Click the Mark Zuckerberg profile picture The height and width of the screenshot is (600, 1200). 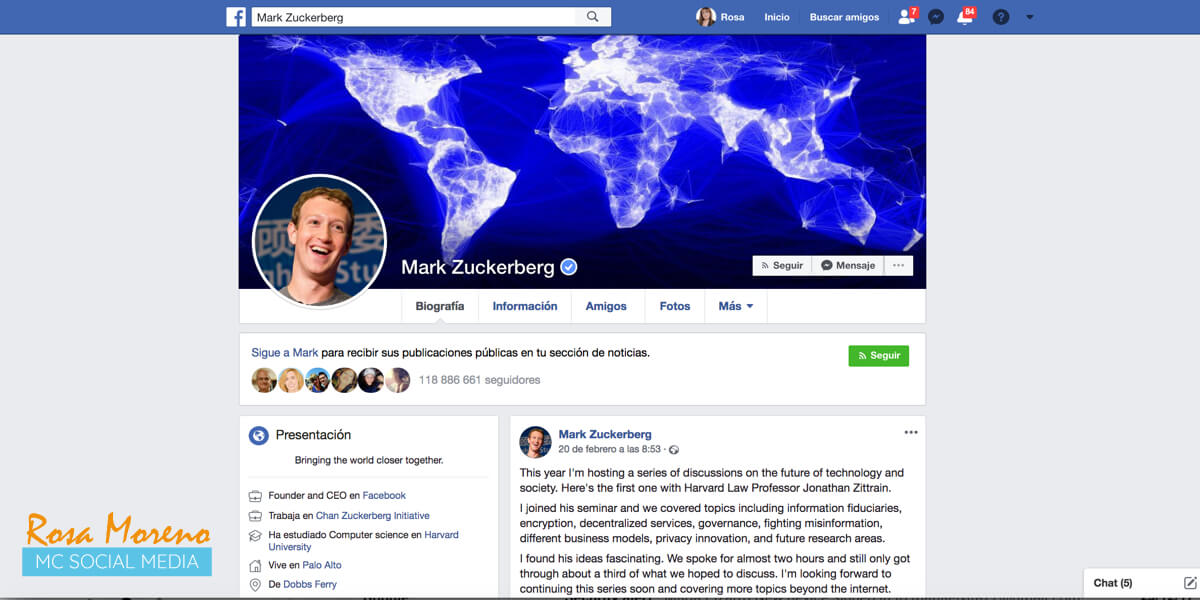[x=320, y=241]
